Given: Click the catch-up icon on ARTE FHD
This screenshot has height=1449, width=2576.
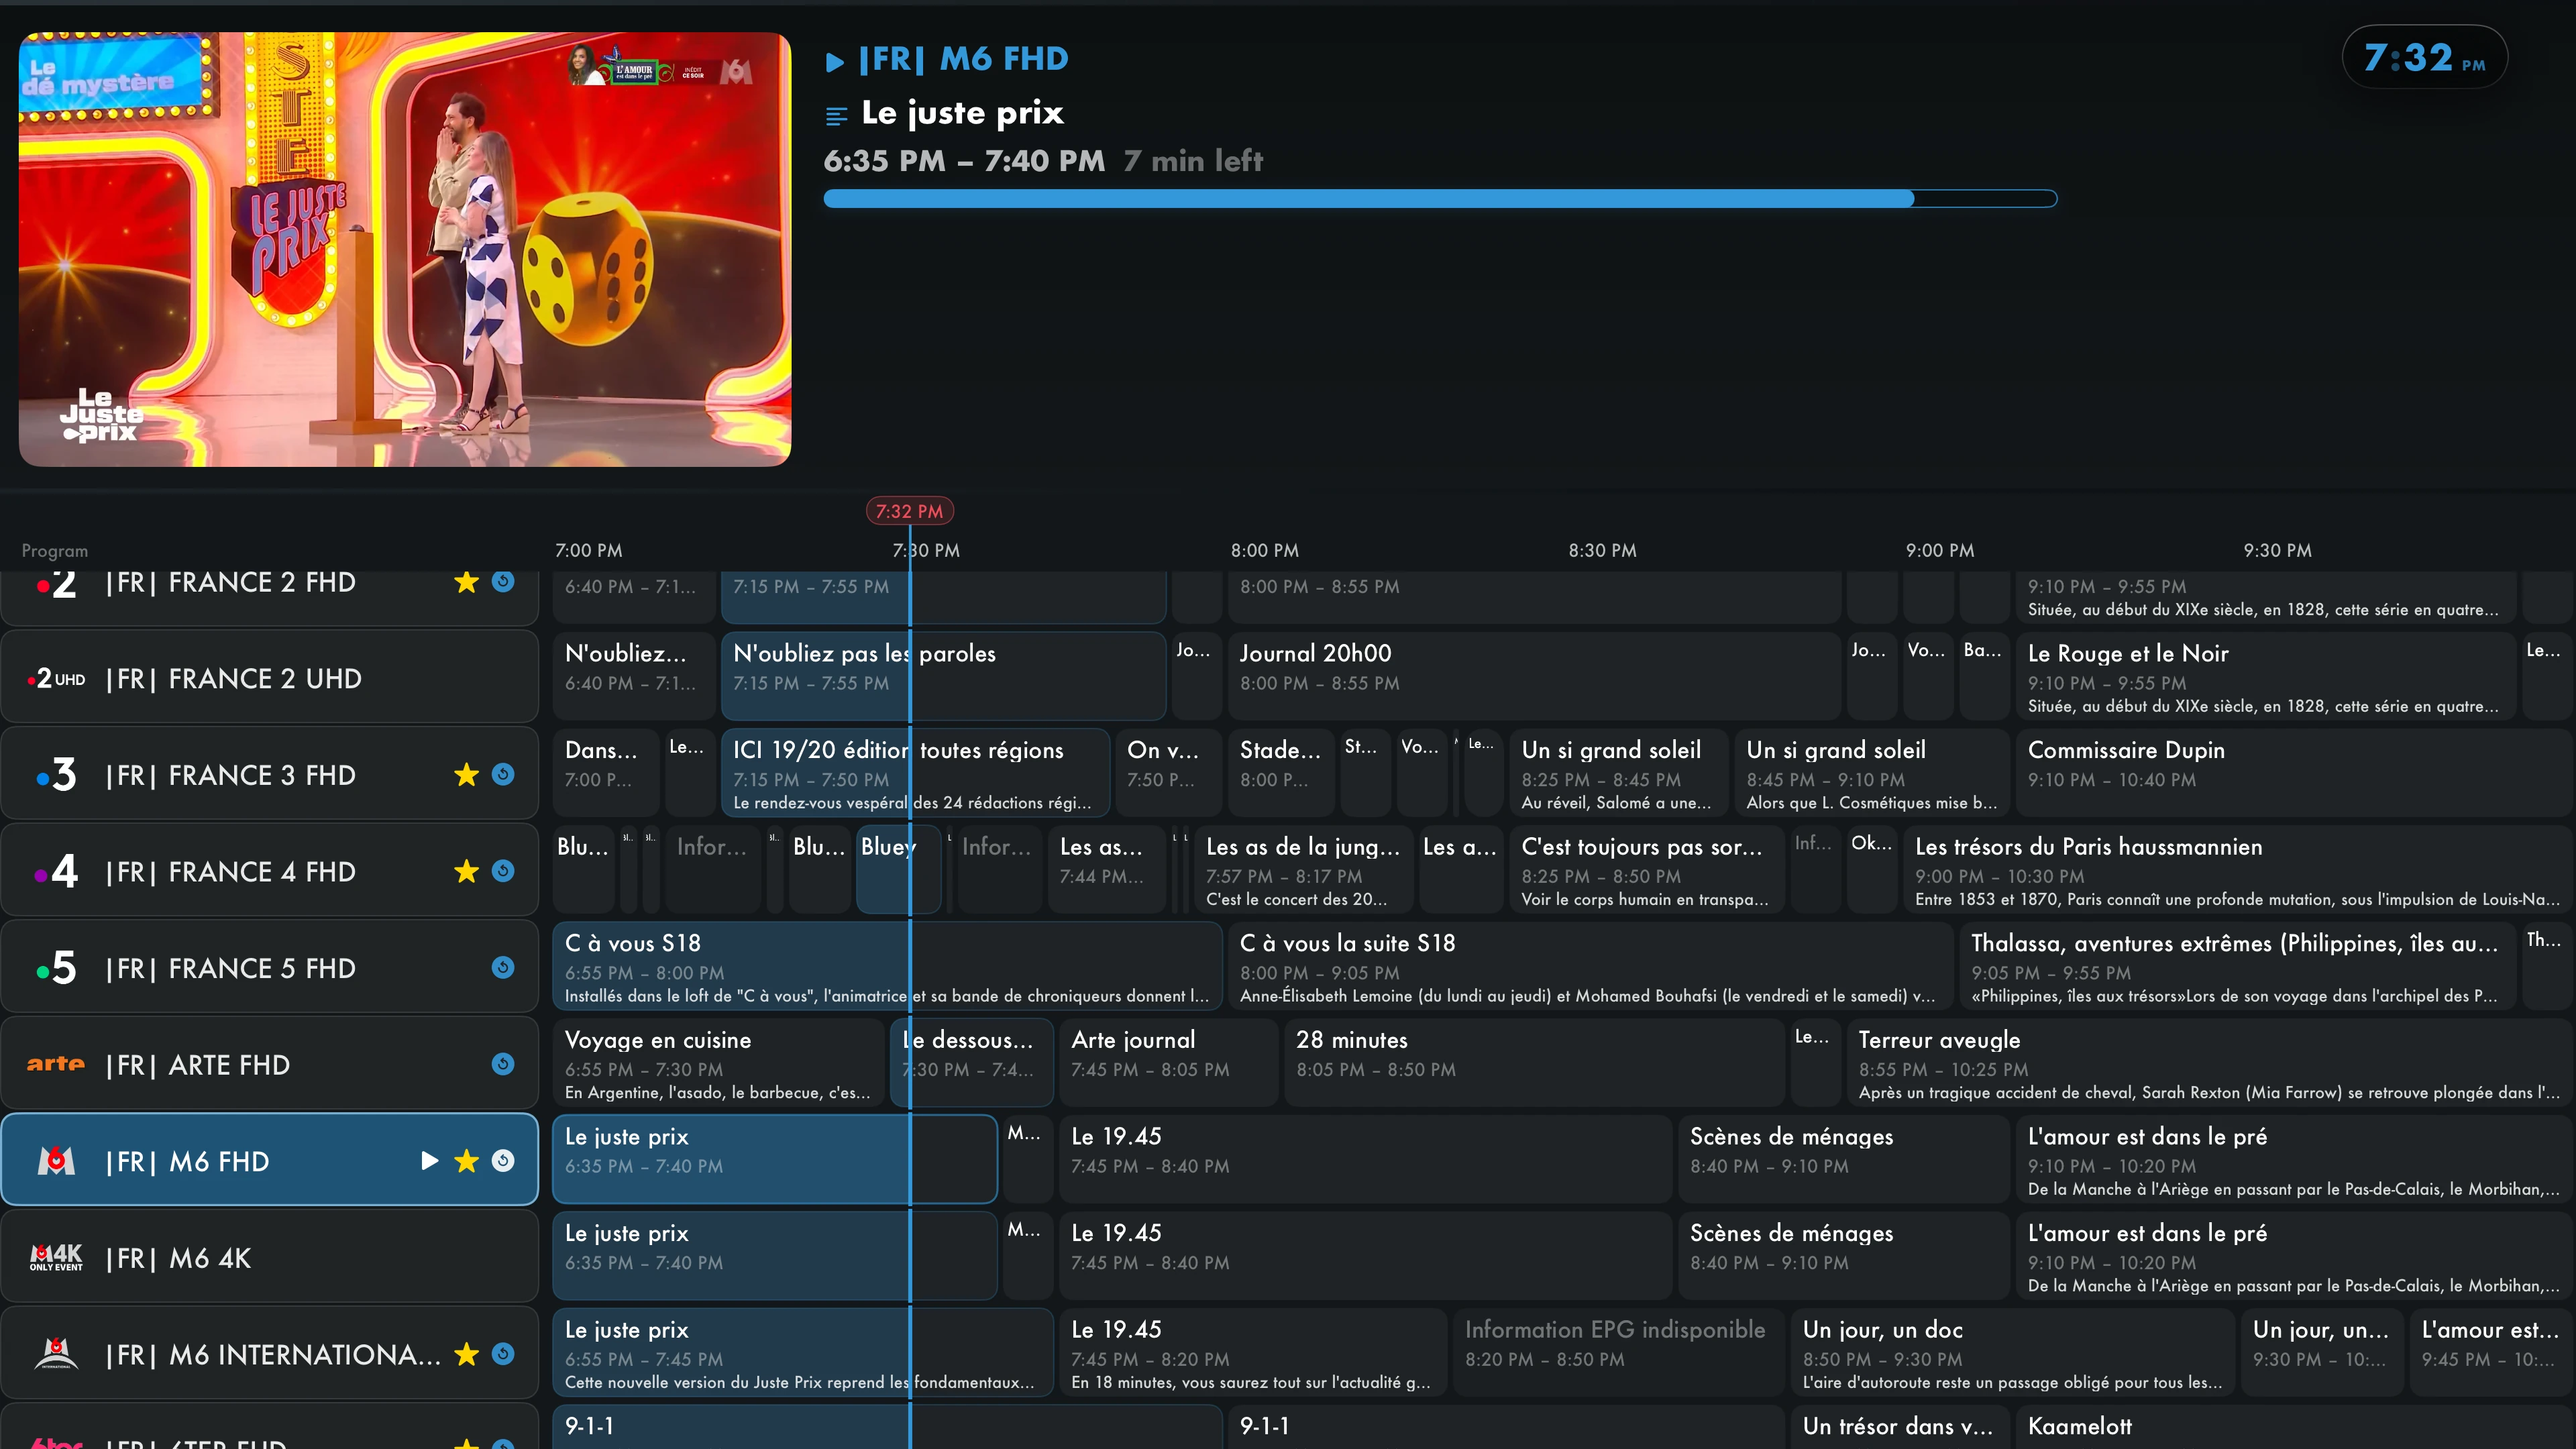Looking at the screenshot, I should point(503,1064).
